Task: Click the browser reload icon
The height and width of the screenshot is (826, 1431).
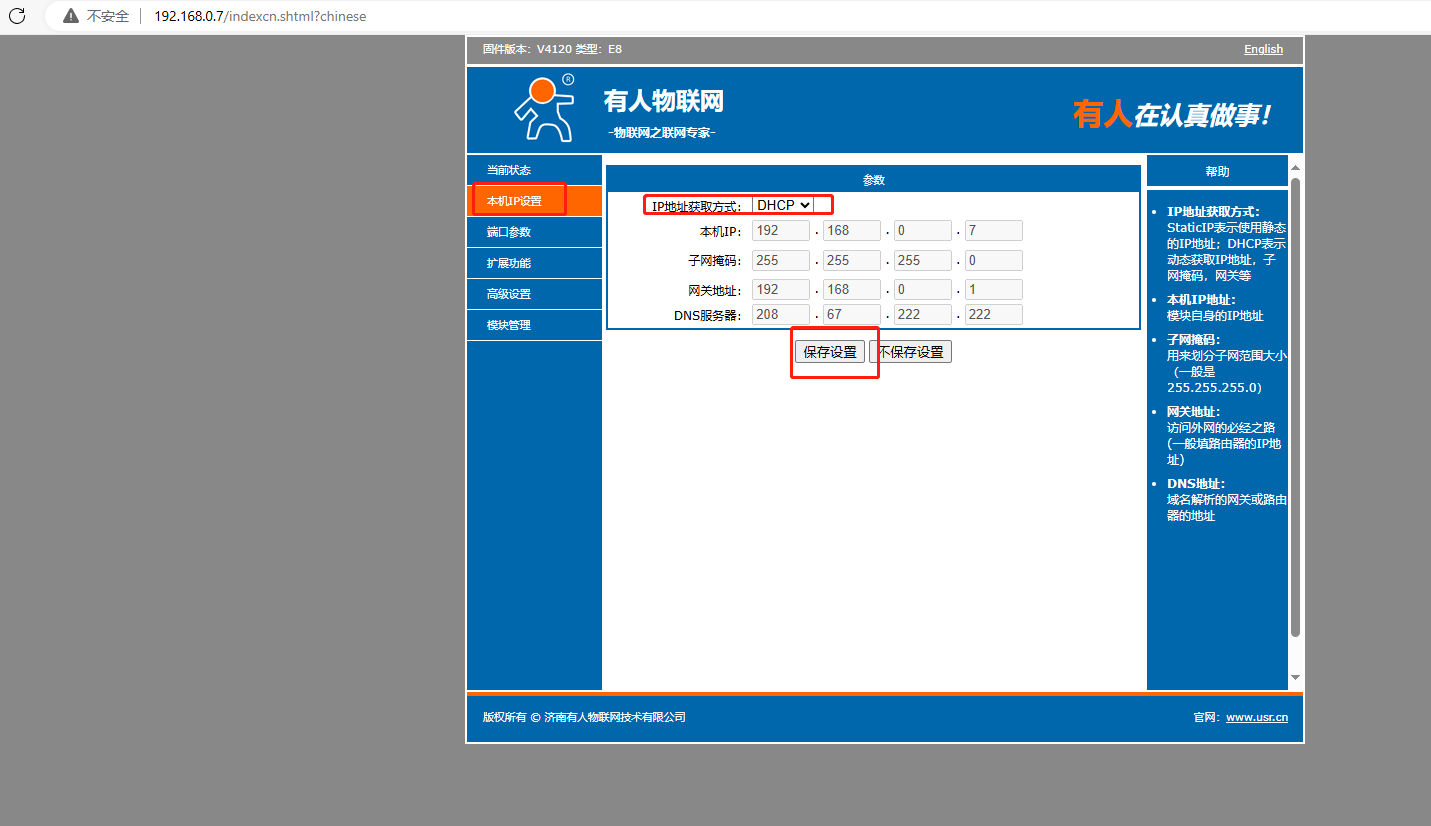Action: click(17, 16)
